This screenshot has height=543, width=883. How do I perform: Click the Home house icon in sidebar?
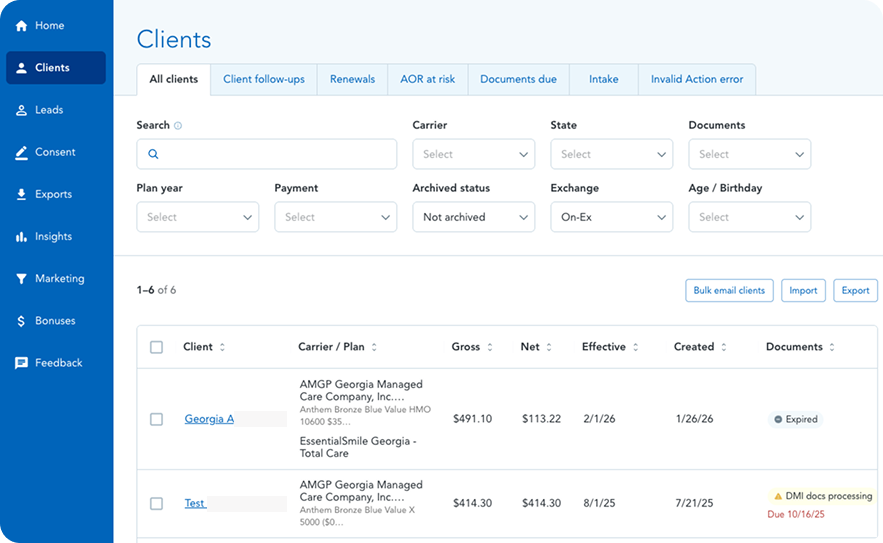point(21,26)
